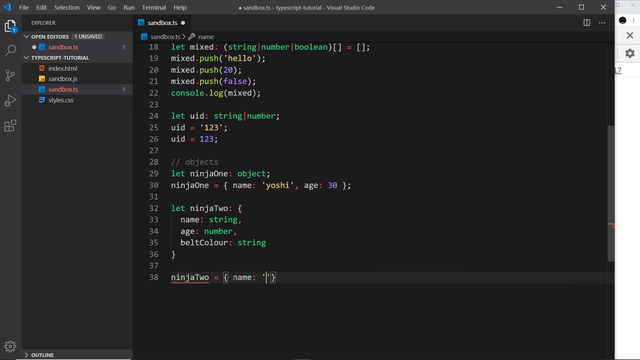640x360 pixels.
Task: Click the VS Code logo icon
Action: [x=7, y=7]
